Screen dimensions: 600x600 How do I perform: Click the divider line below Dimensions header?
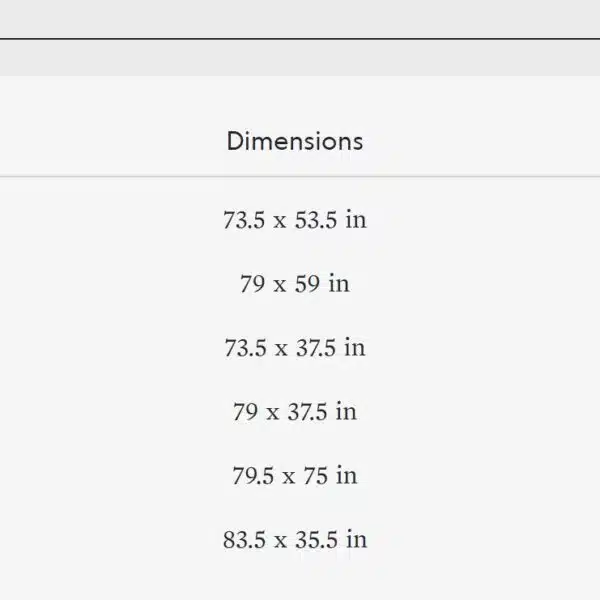click(x=300, y=176)
